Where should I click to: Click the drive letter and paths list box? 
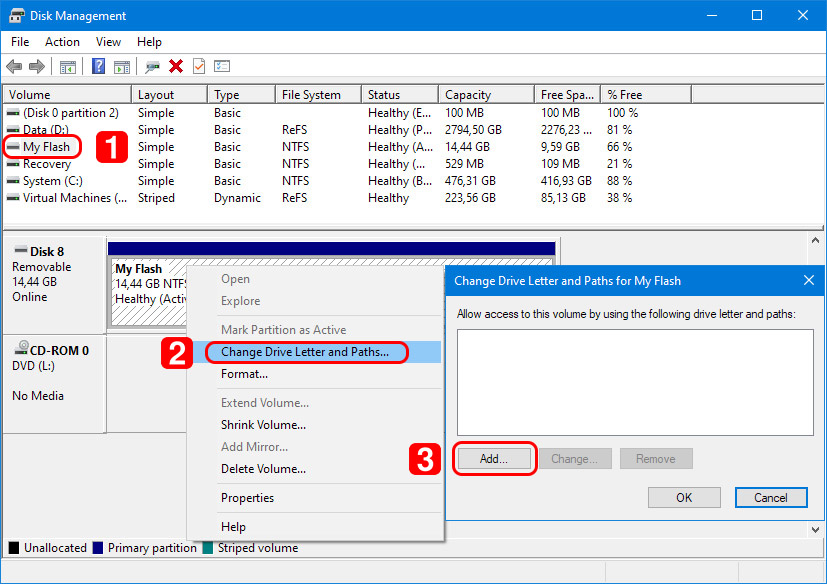(635, 382)
